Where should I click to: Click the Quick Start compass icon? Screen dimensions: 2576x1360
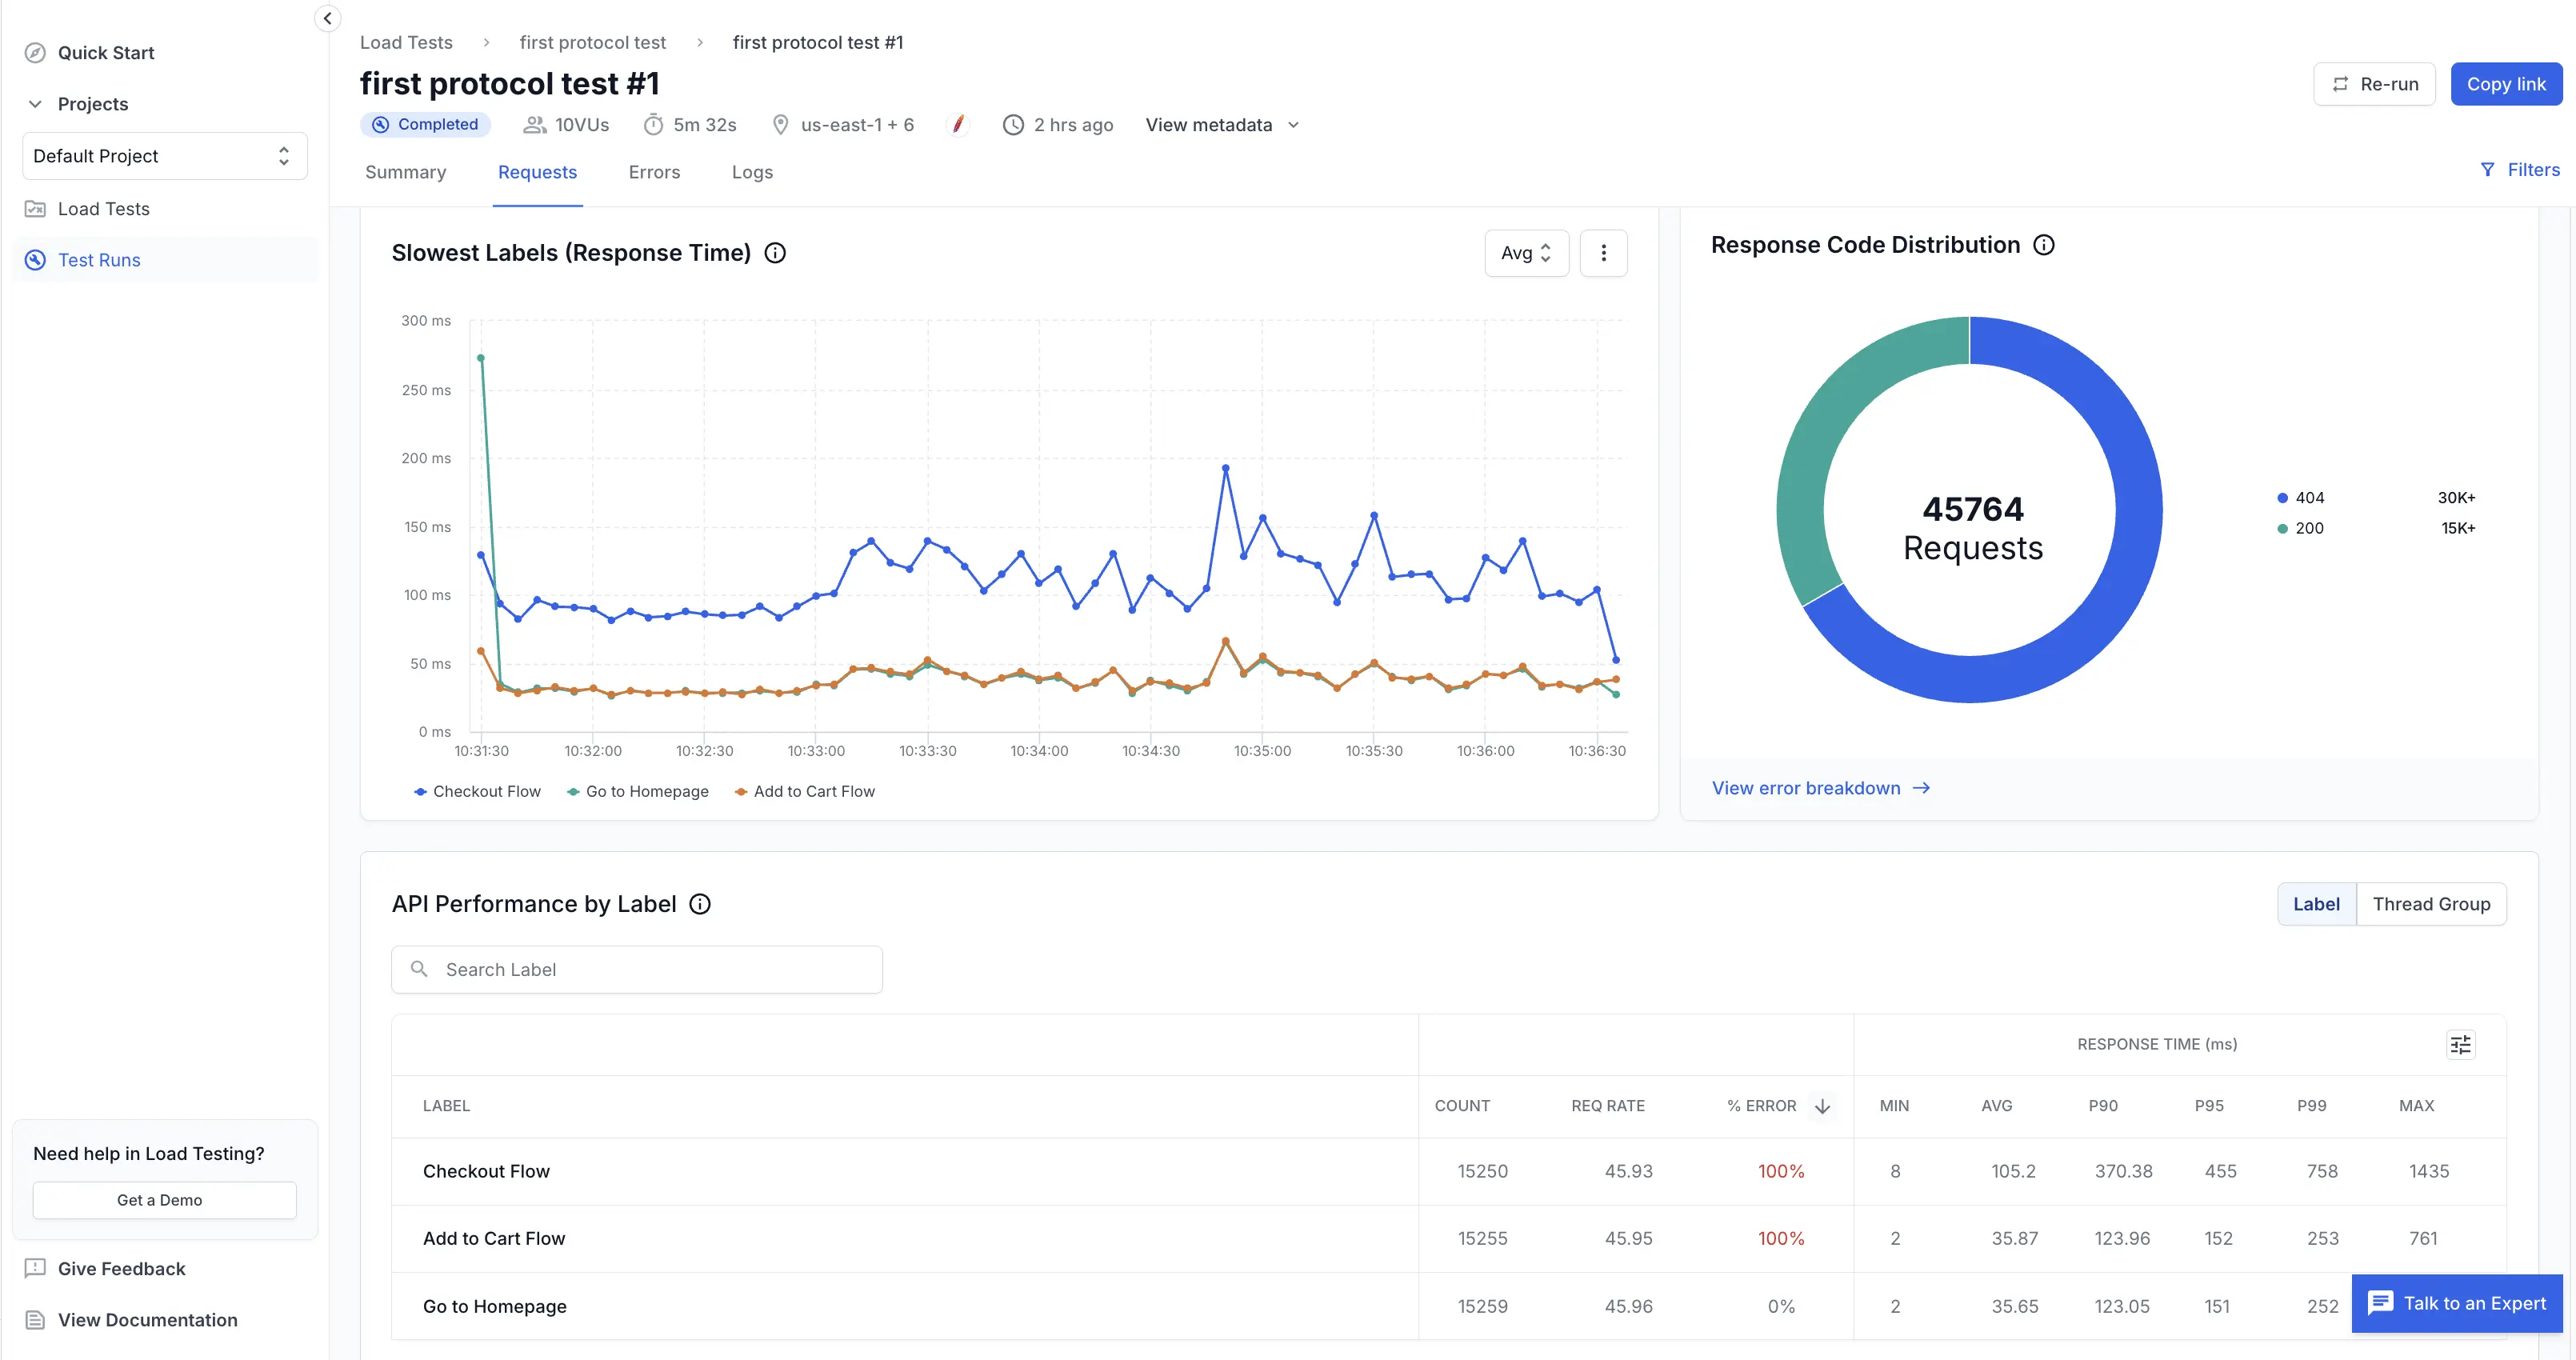pyautogui.click(x=36, y=52)
